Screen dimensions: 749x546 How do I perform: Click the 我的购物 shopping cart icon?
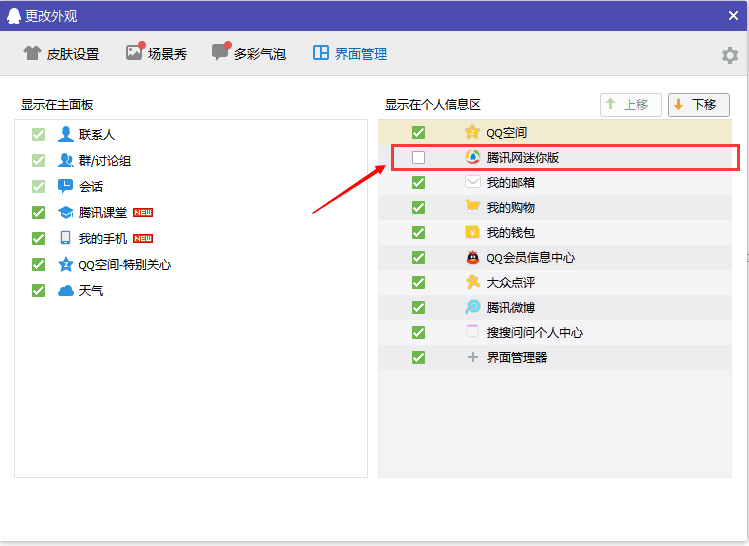pyautogui.click(x=472, y=207)
